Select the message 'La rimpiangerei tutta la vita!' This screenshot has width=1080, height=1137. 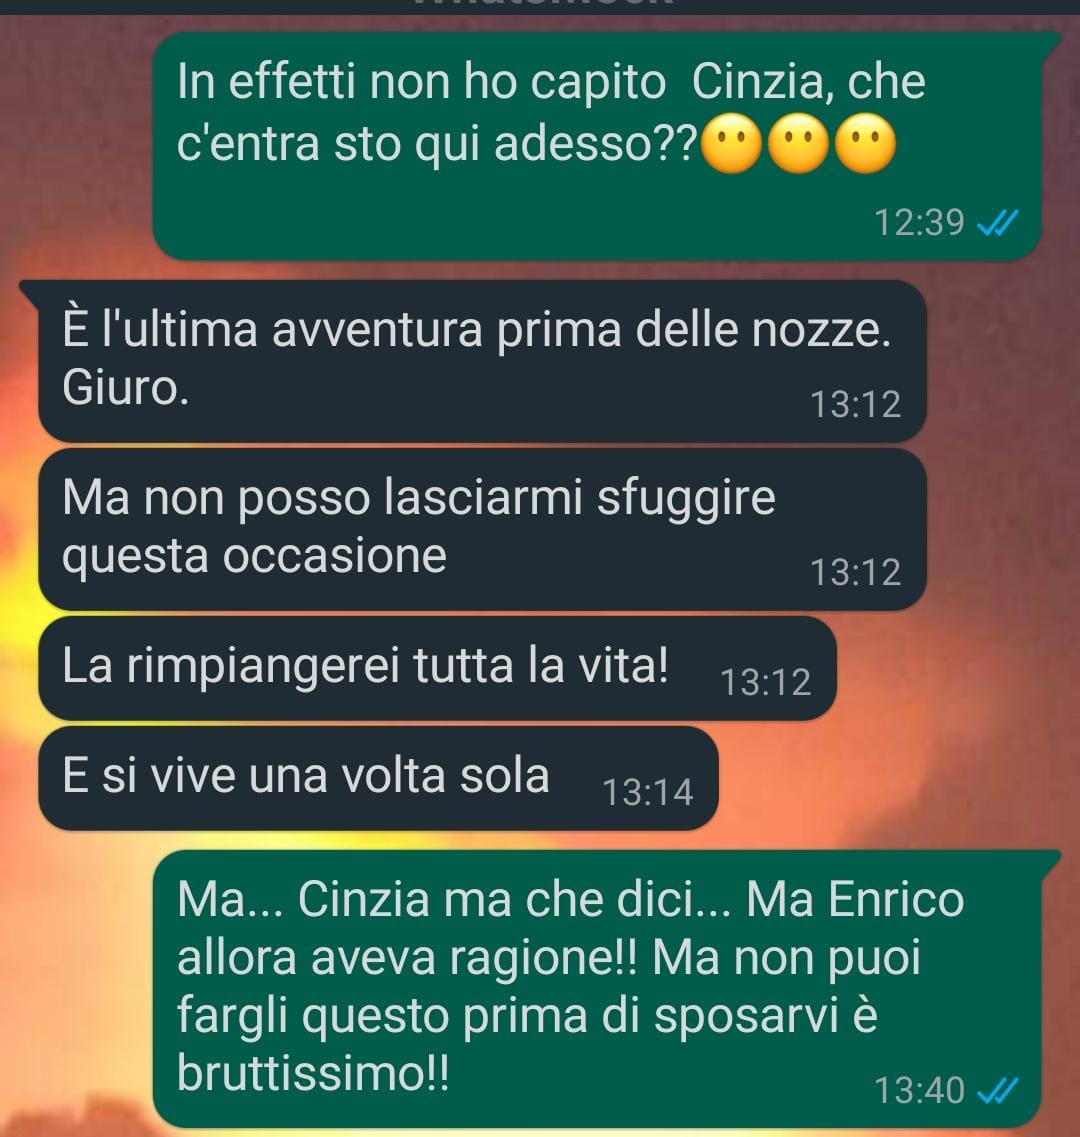(x=437, y=668)
